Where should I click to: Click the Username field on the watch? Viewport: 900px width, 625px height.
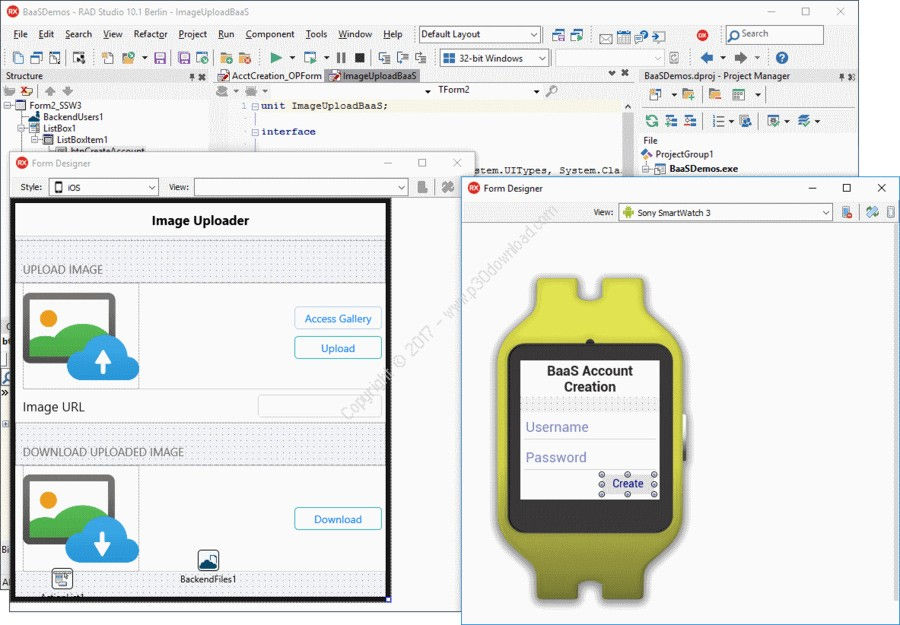pyautogui.click(x=589, y=427)
